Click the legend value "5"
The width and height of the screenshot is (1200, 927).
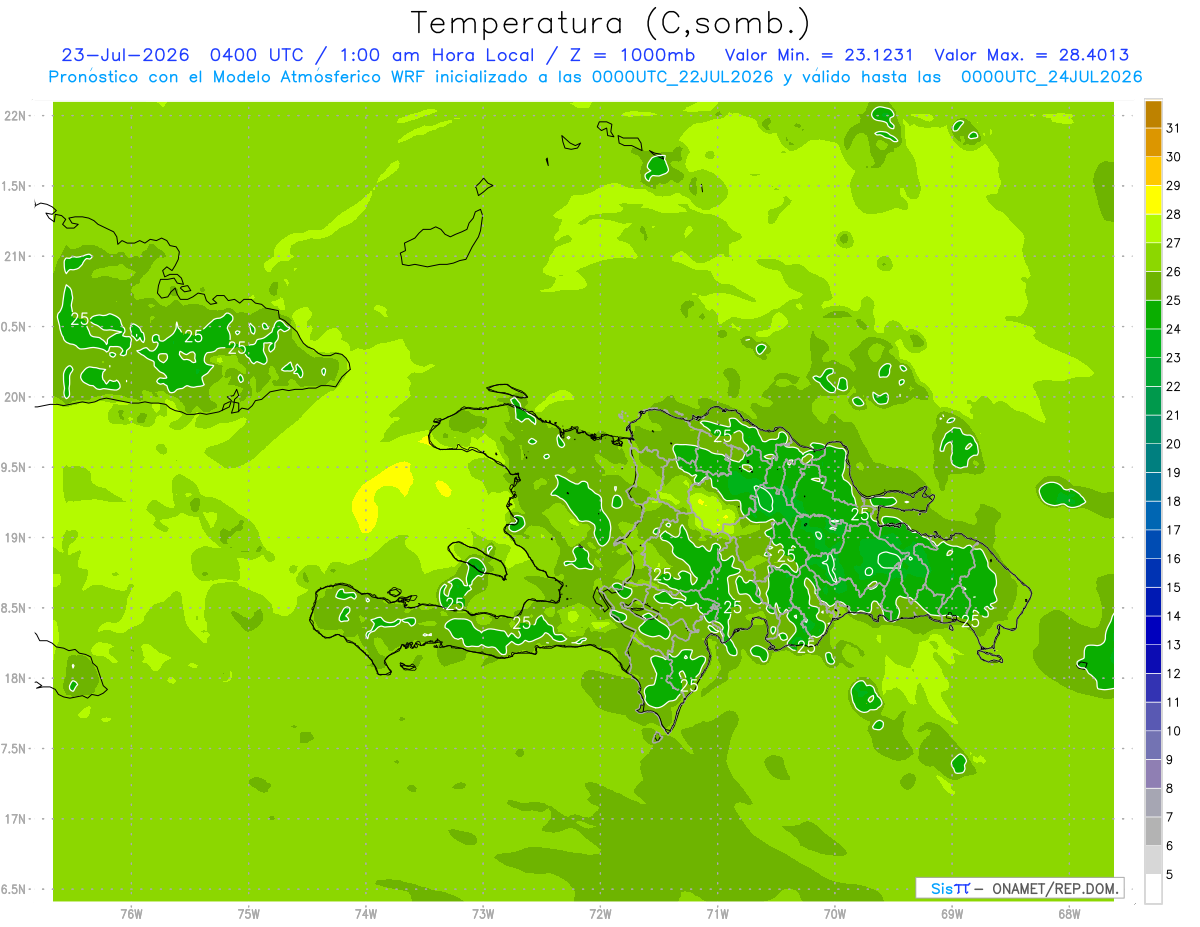coord(1170,875)
